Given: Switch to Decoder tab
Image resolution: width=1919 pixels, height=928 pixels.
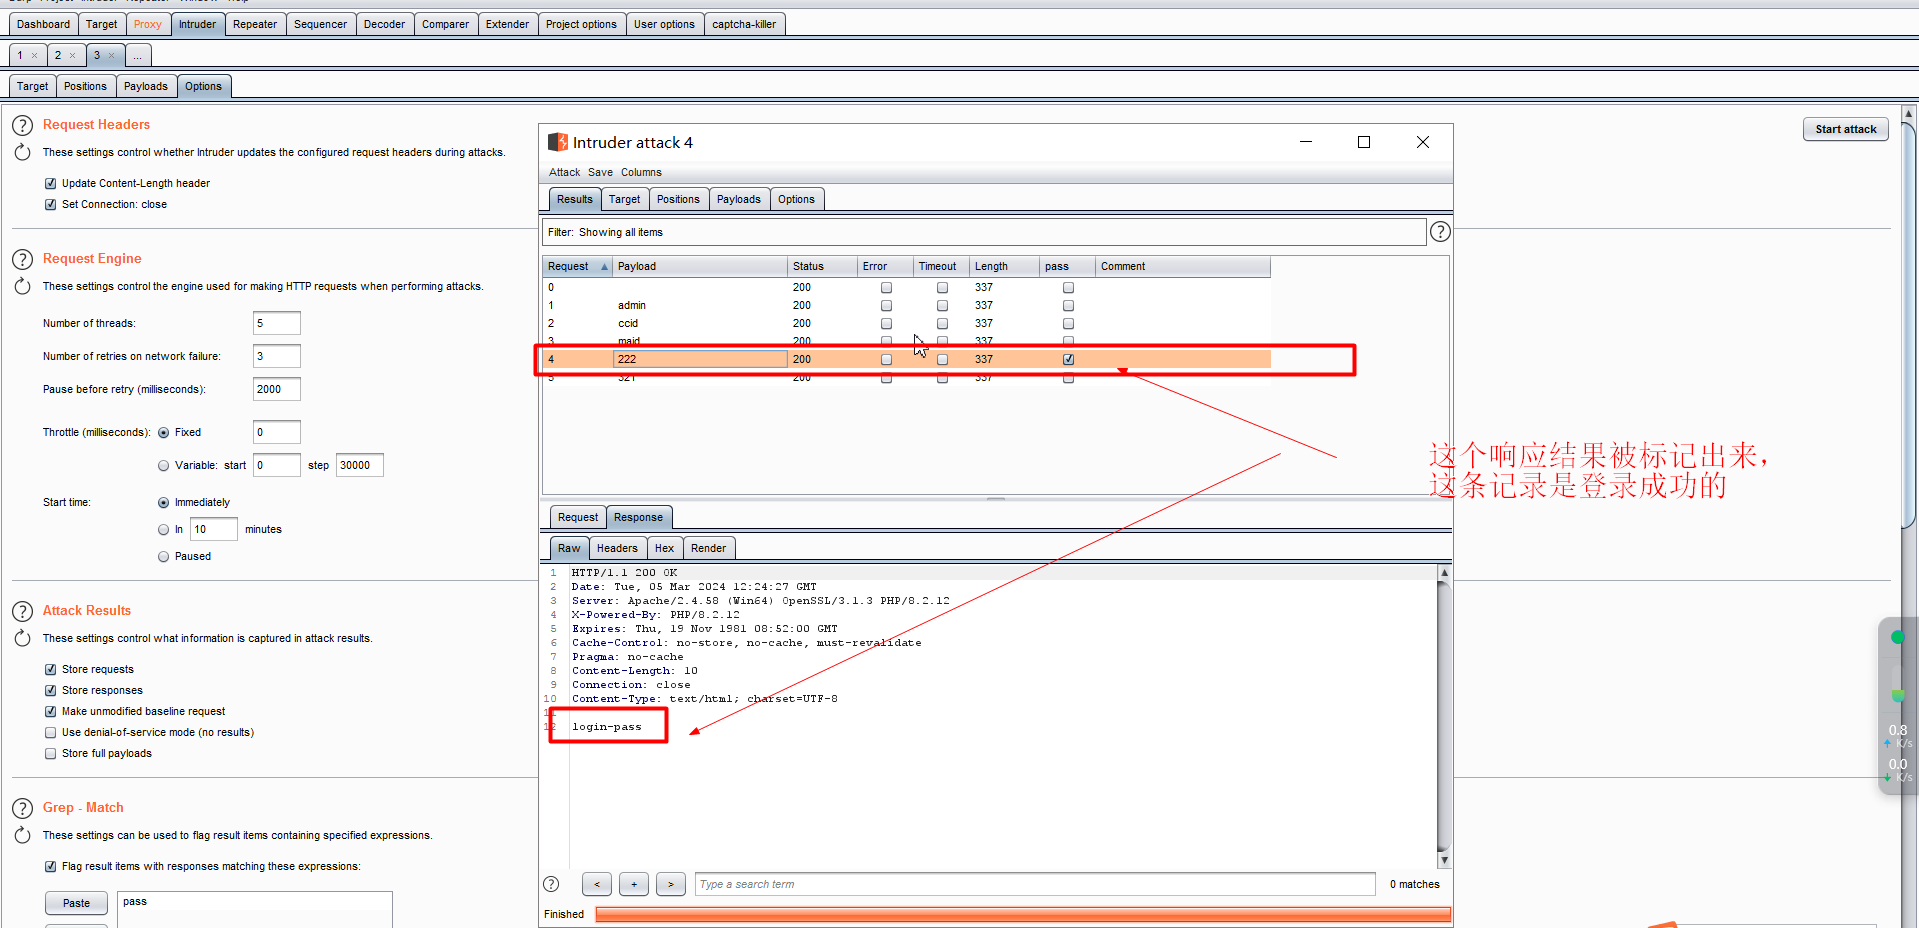Looking at the screenshot, I should click(x=384, y=24).
